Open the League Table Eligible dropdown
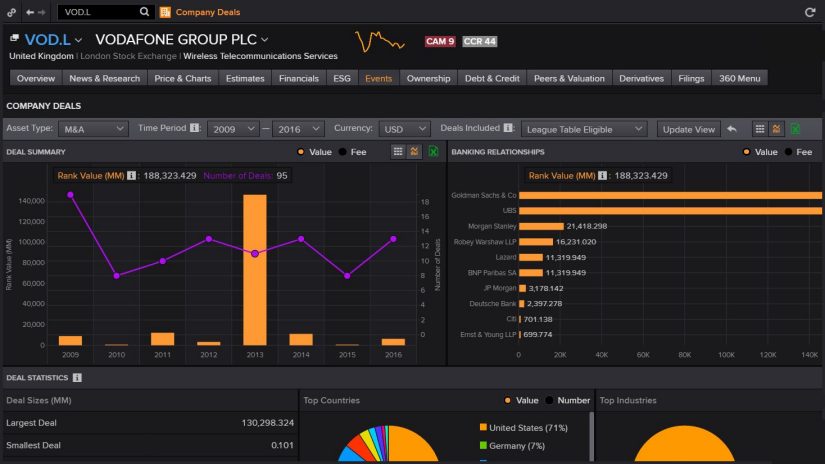This screenshot has width=825, height=464. coord(583,129)
